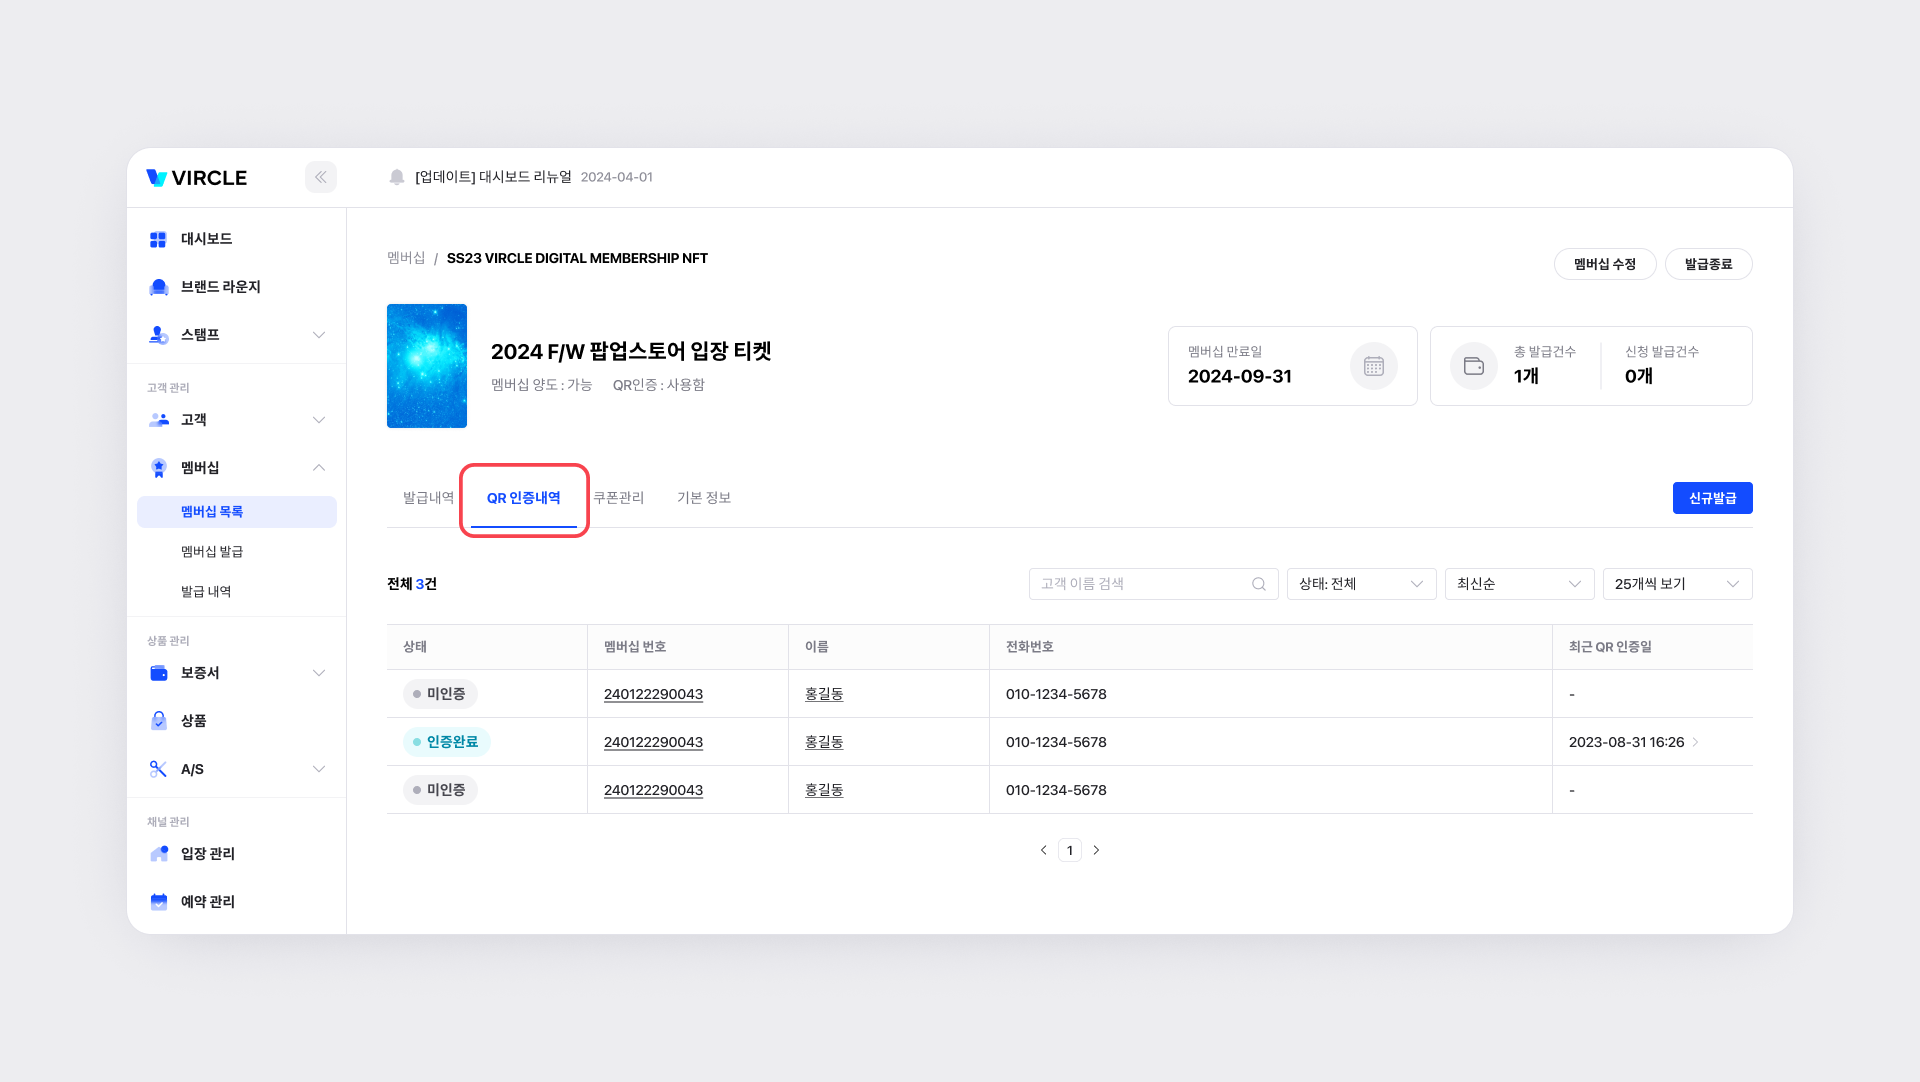The image size is (1920, 1082).
Task: Open the 최신순 sort dropdown
Action: [x=1518, y=584]
